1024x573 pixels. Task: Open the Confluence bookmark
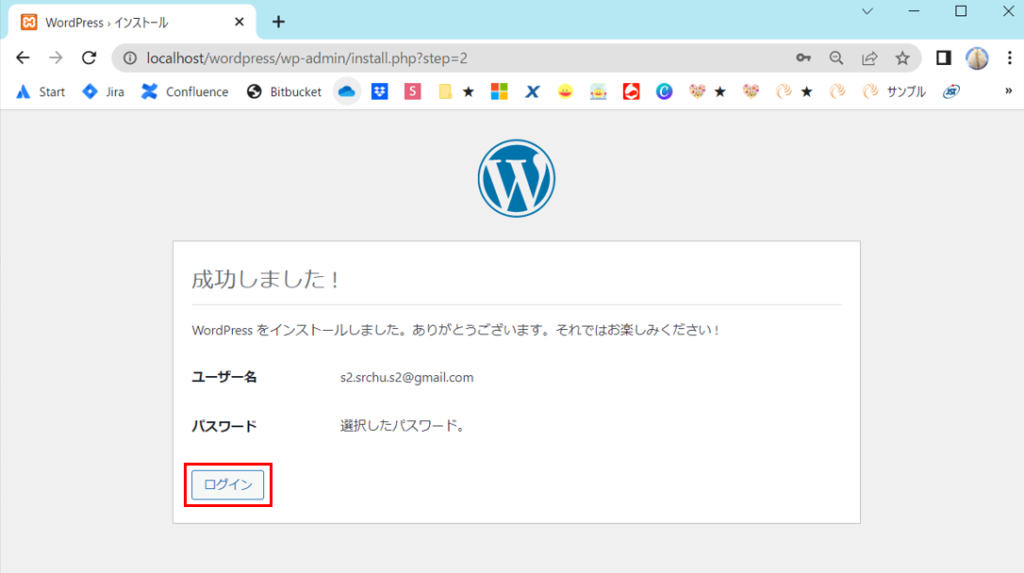[185, 92]
